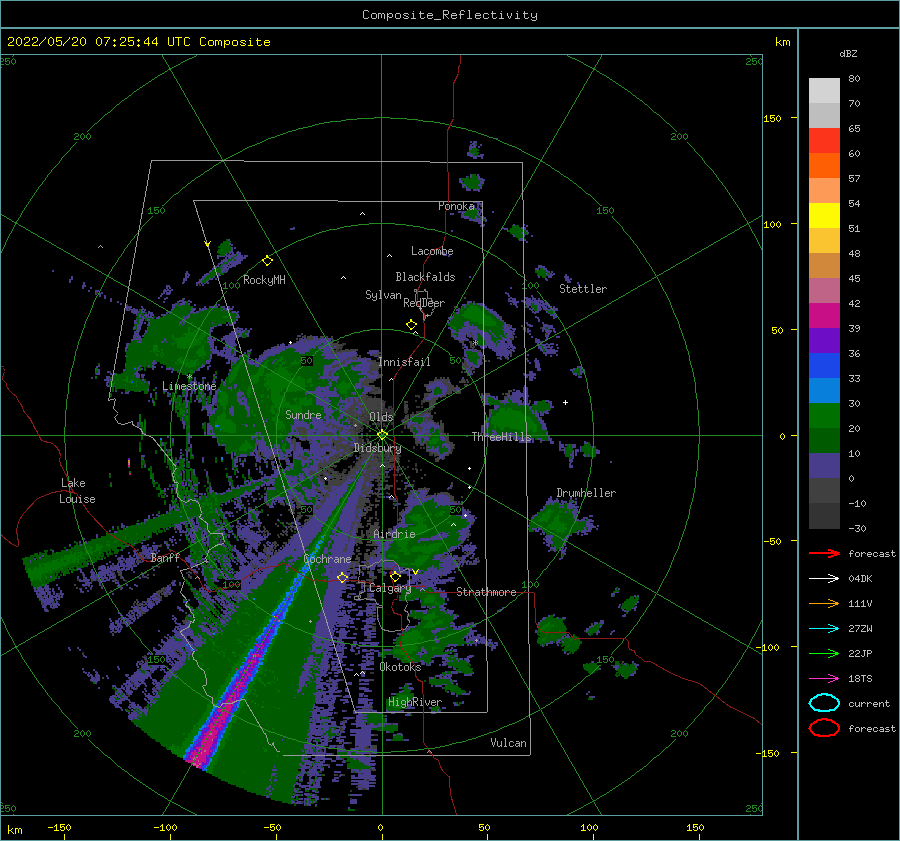Click the Vulcan city label
The width and height of the screenshot is (900, 841).
coord(508,743)
